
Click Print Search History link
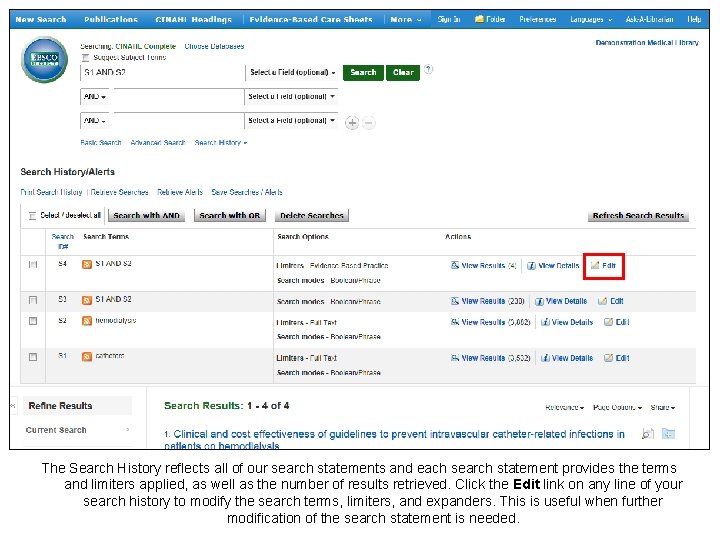51,192
